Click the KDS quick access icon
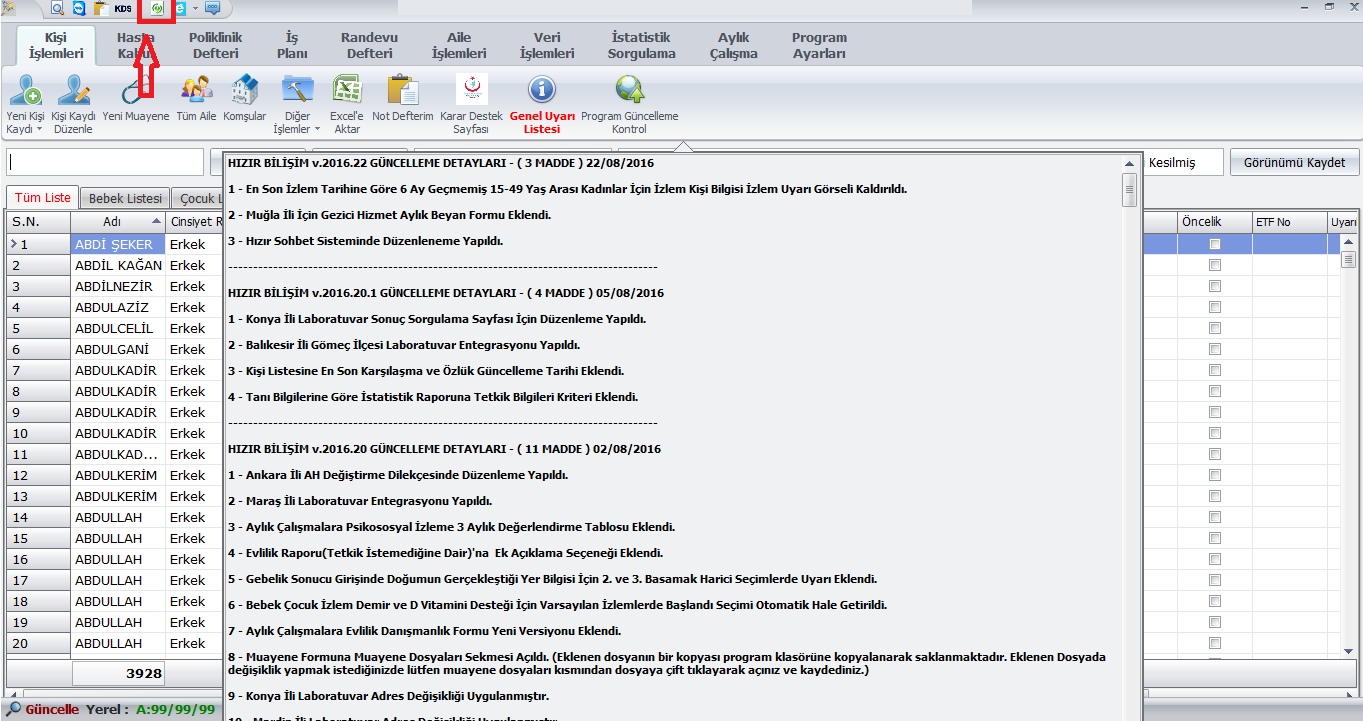The width and height of the screenshot is (1363, 721). point(123,8)
